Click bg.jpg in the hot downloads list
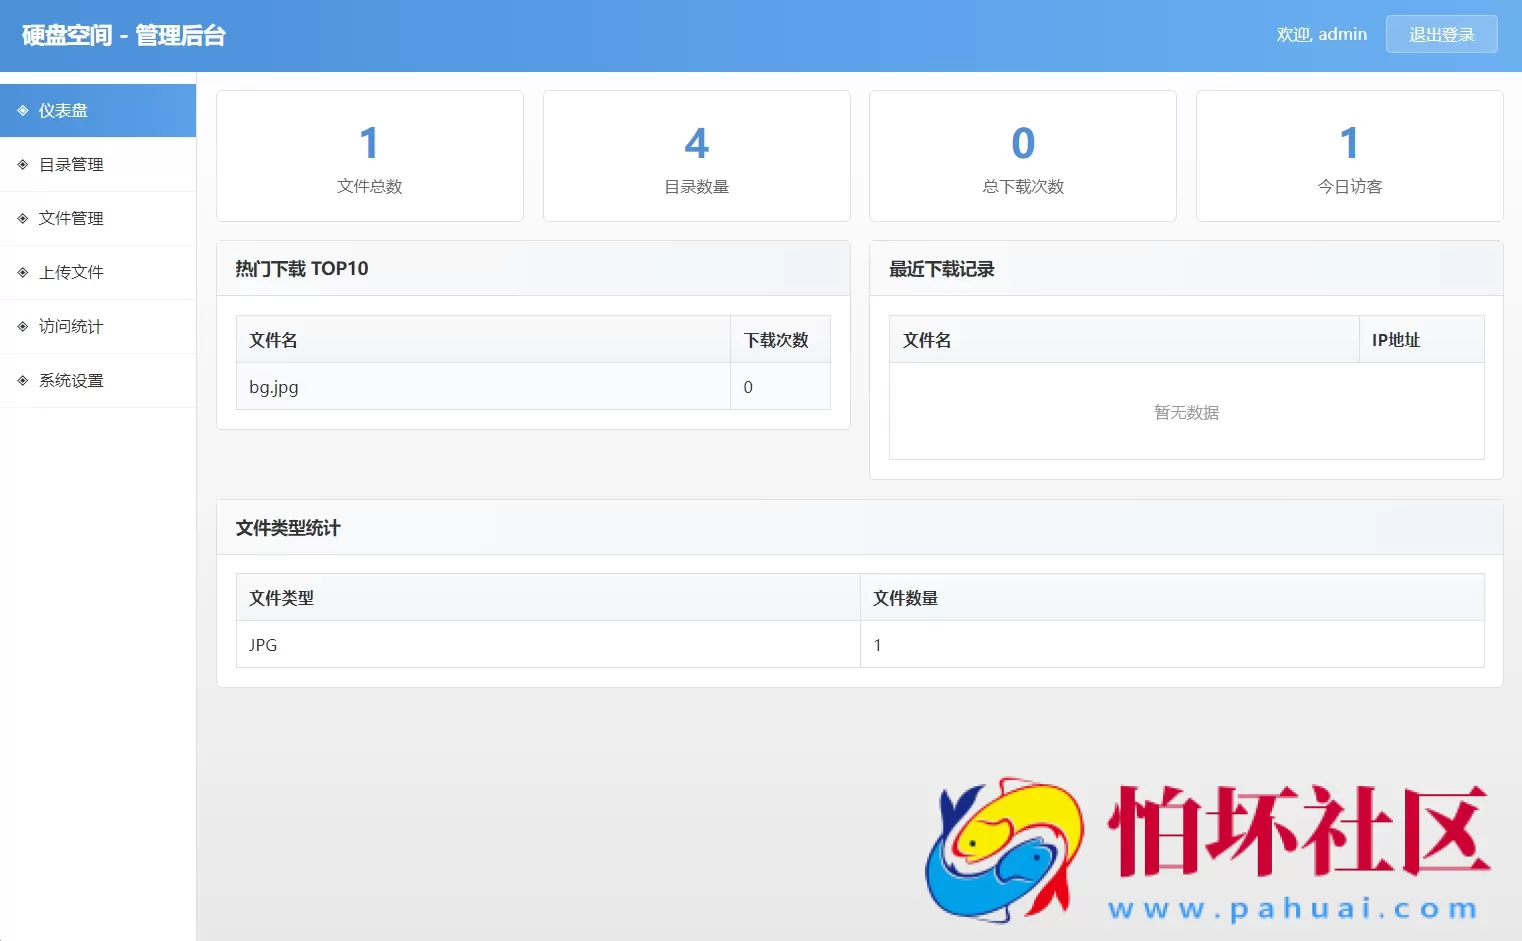The height and width of the screenshot is (941, 1522). 273,387
